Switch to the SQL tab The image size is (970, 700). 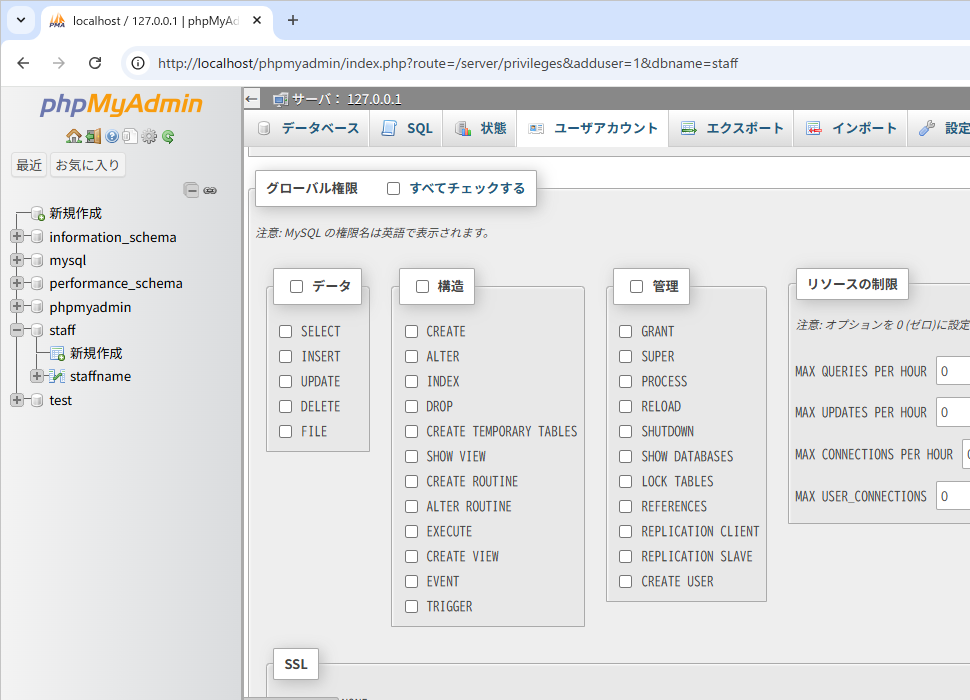[407, 128]
